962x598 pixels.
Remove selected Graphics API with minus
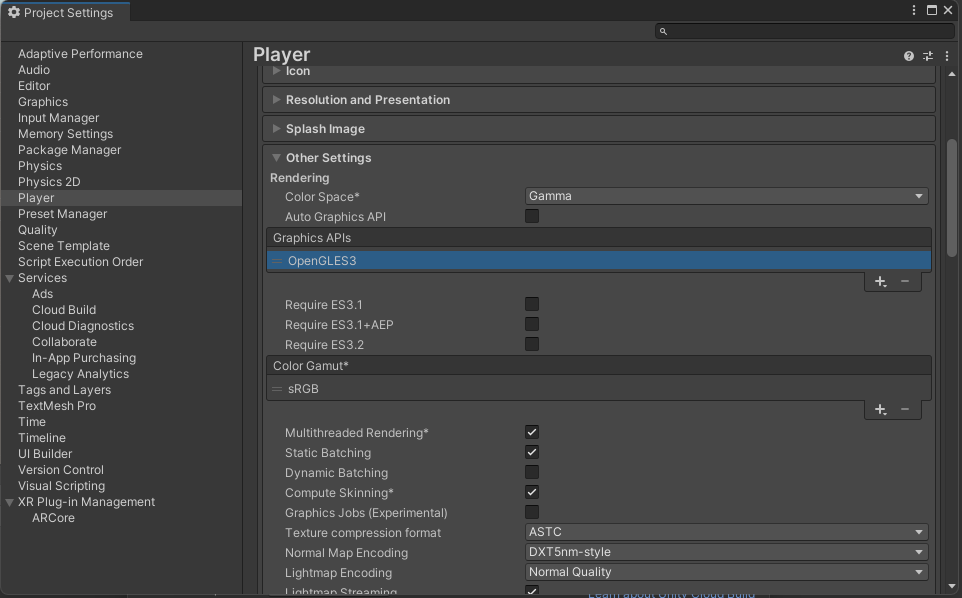click(905, 282)
